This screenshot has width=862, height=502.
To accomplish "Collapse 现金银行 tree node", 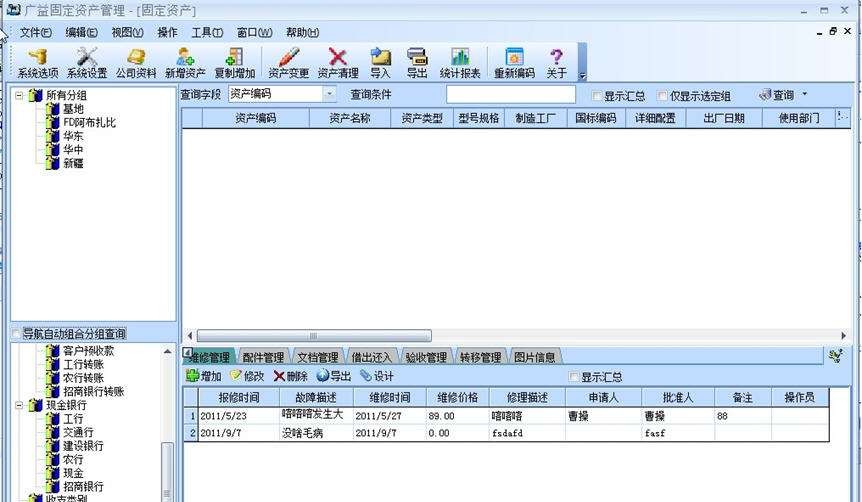I will coord(19,405).
